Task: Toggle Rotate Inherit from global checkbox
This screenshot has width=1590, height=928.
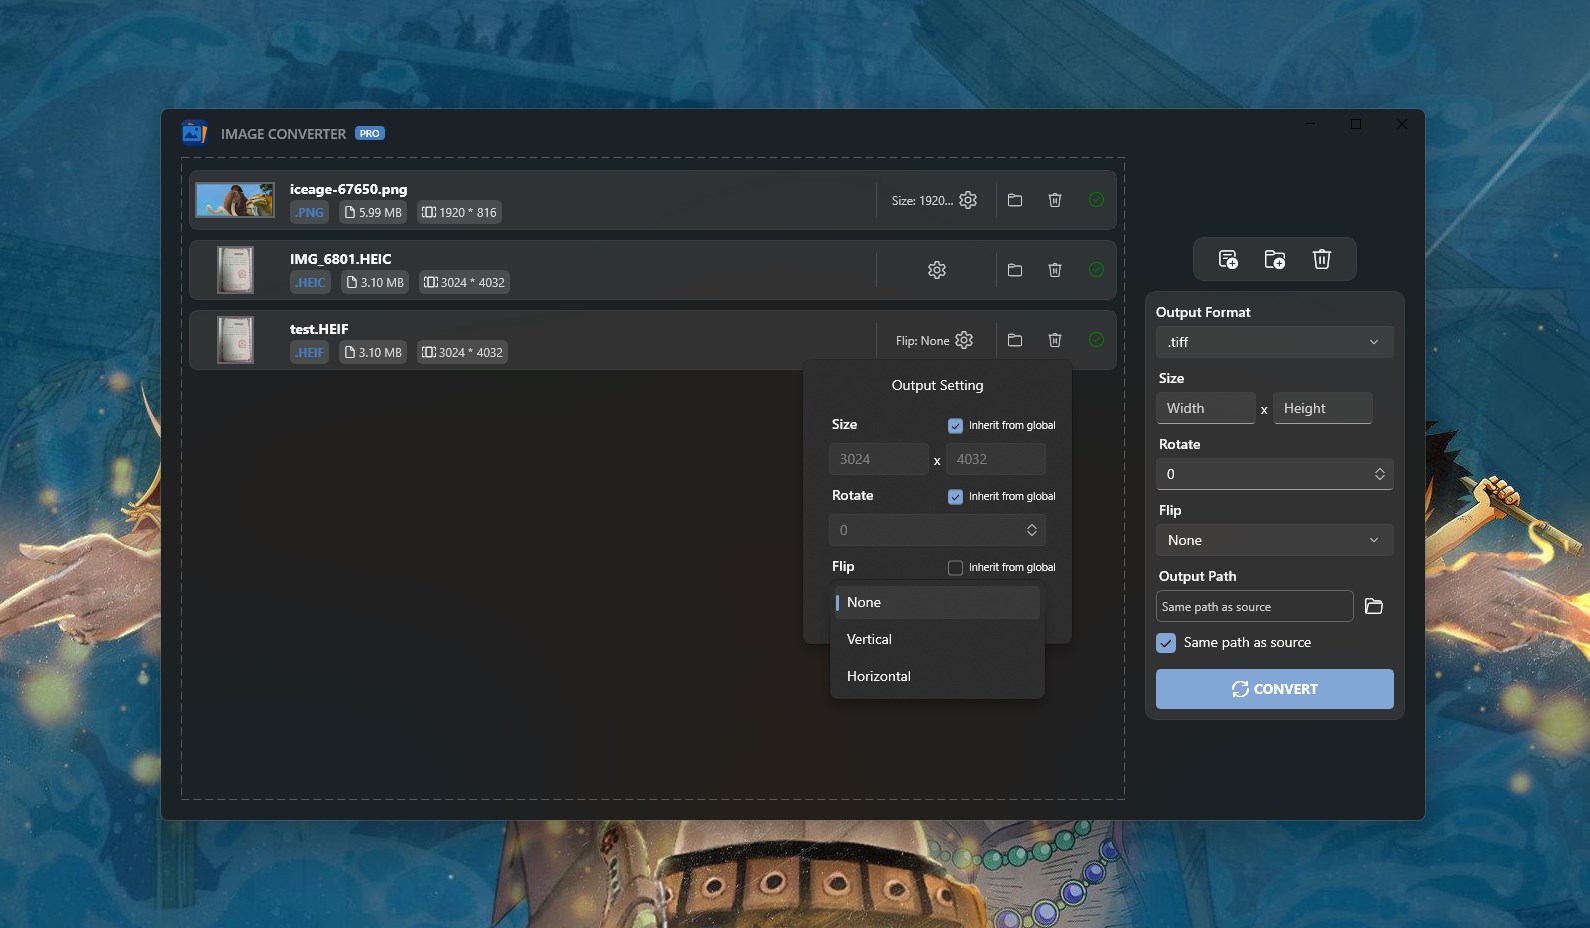Action: point(955,497)
